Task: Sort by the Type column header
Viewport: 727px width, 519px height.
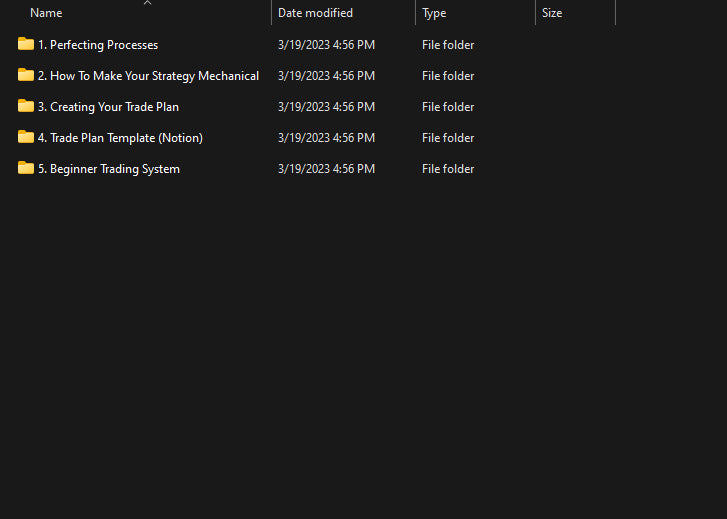Action: click(434, 13)
